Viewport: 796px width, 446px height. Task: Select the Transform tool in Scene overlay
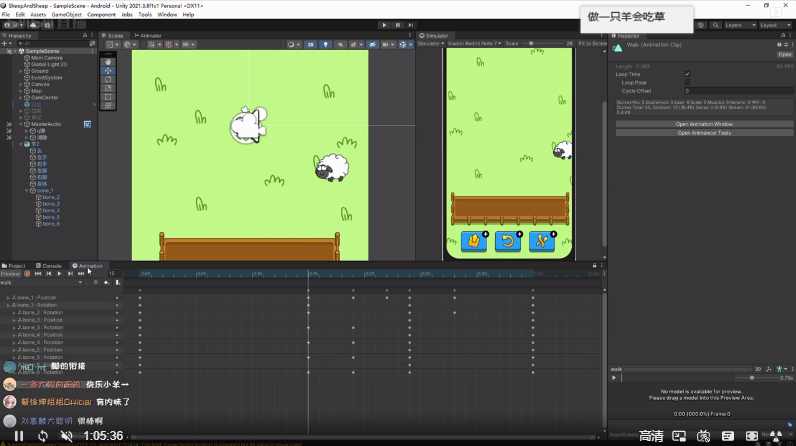pos(108,106)
